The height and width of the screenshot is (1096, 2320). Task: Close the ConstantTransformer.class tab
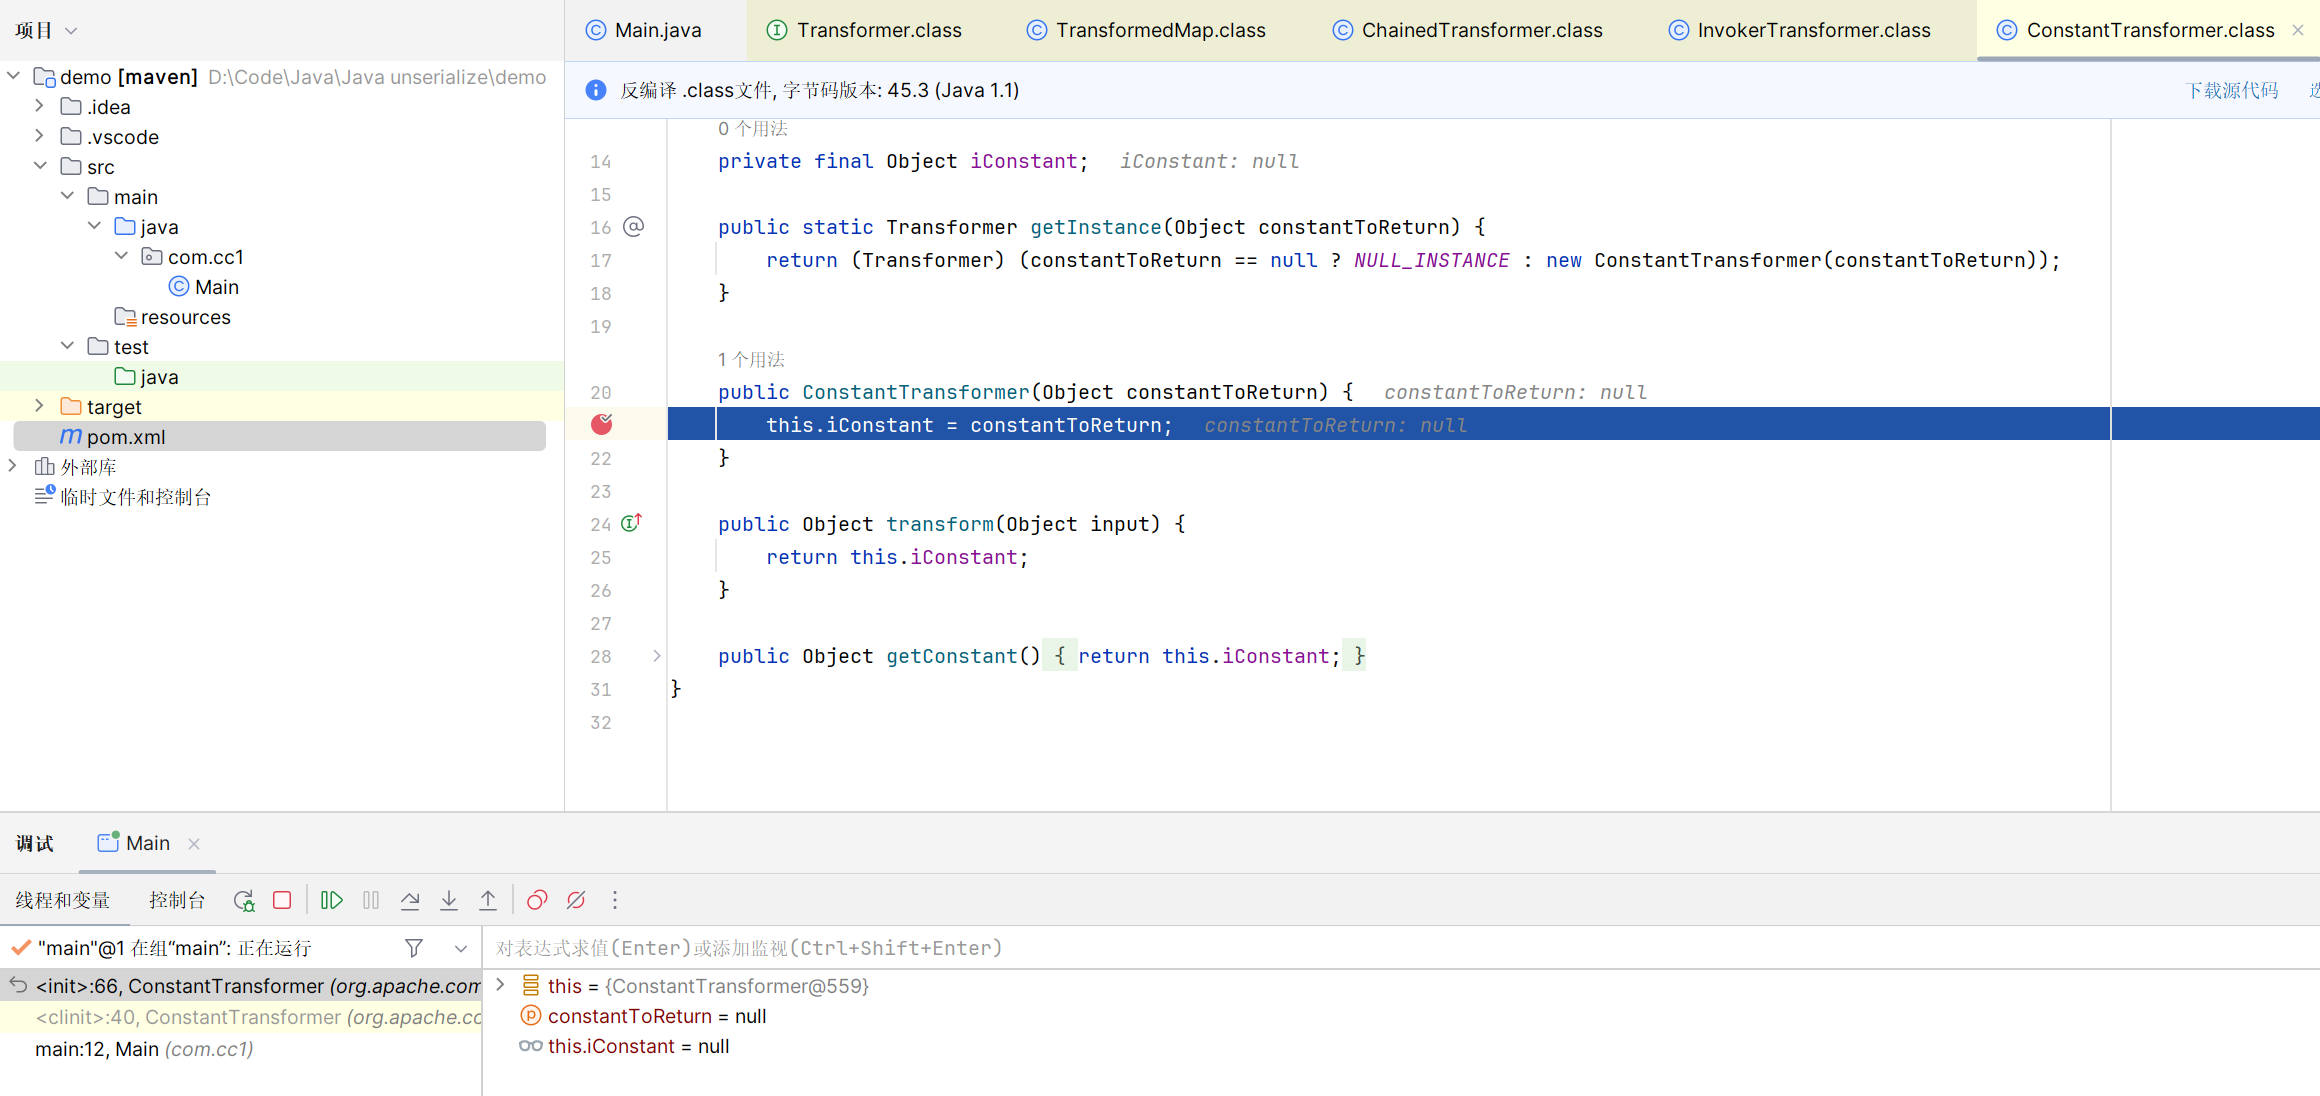pyautogui.click(x=2298, y=30)
